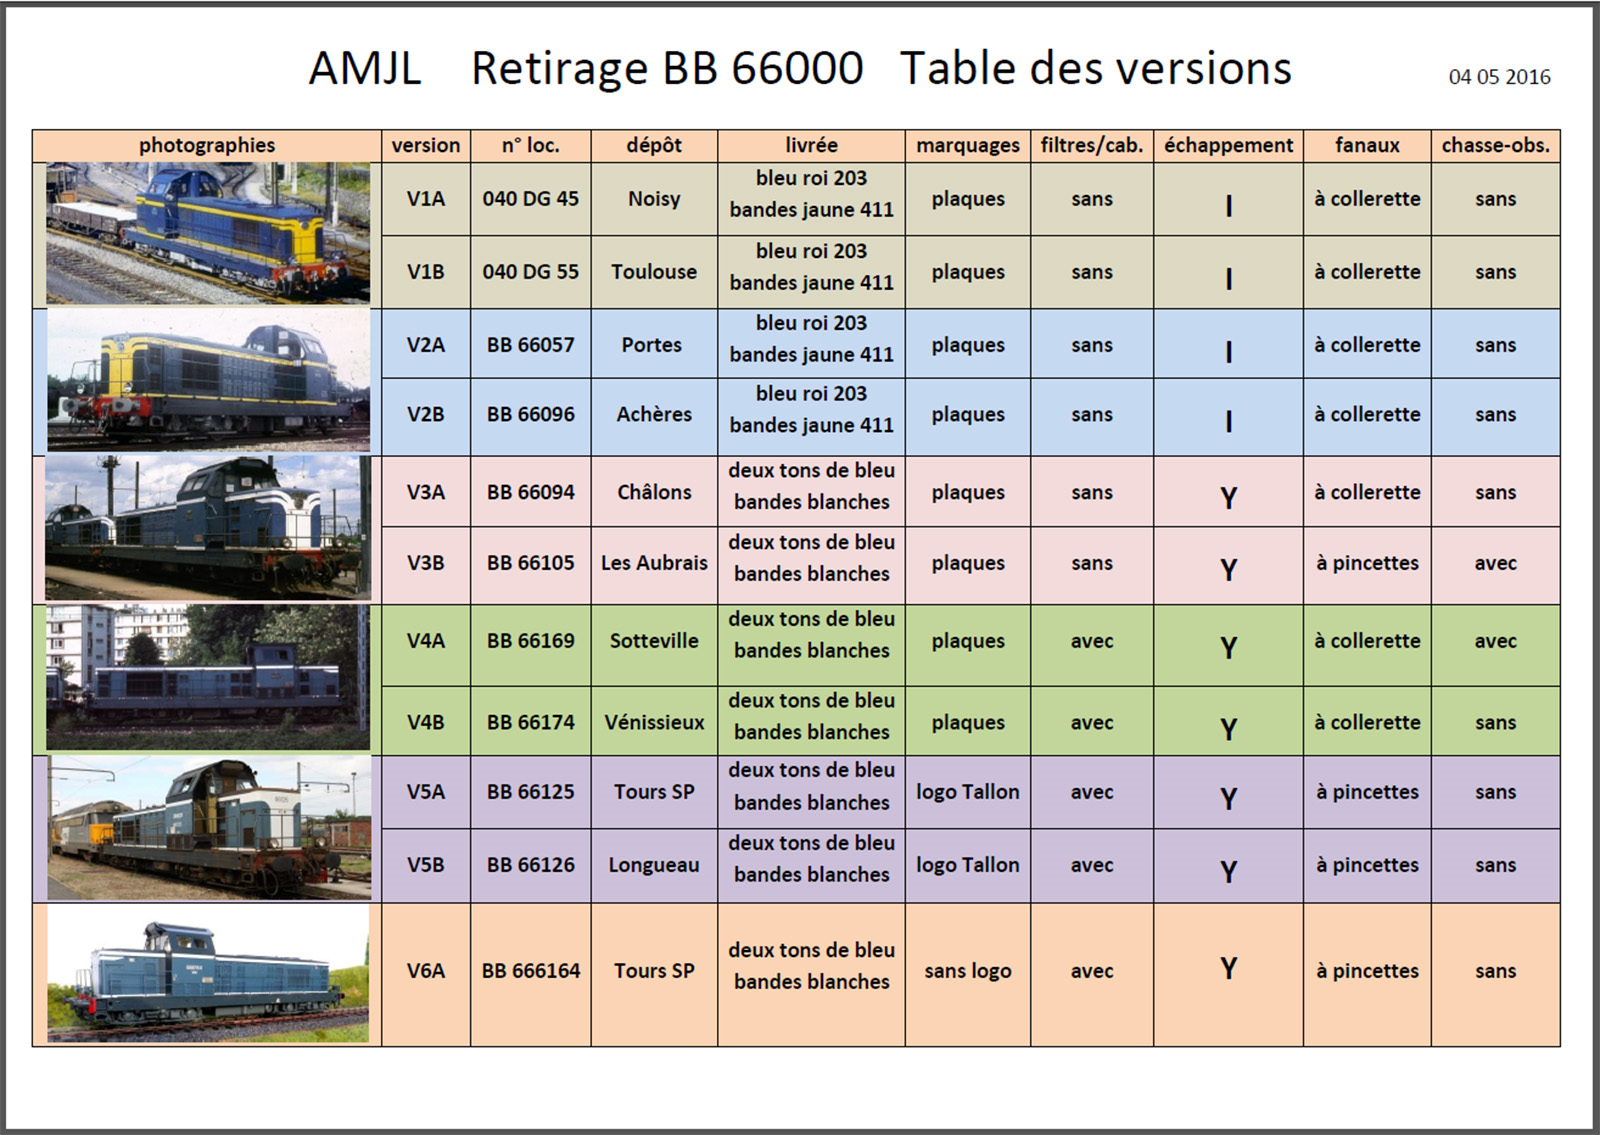Click the 'sans logo' cell in V6A row
This screenshot has width=1600, height=1135.
(968, 971)
